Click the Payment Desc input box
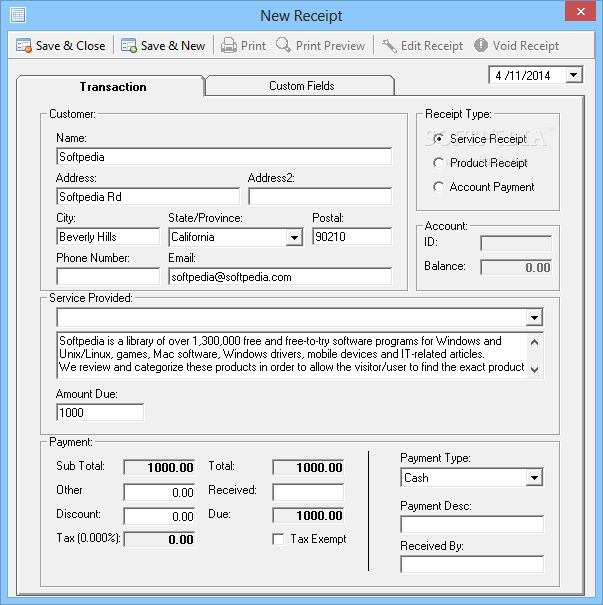The width and height of the screenshot is (603, 605). pyautogui.click(x=472, y=525)
